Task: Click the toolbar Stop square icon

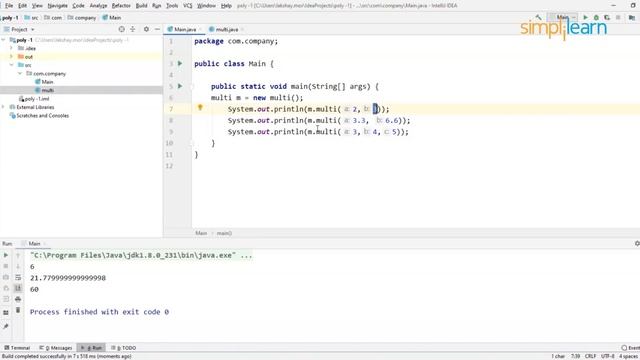Action: coord(618,18)
